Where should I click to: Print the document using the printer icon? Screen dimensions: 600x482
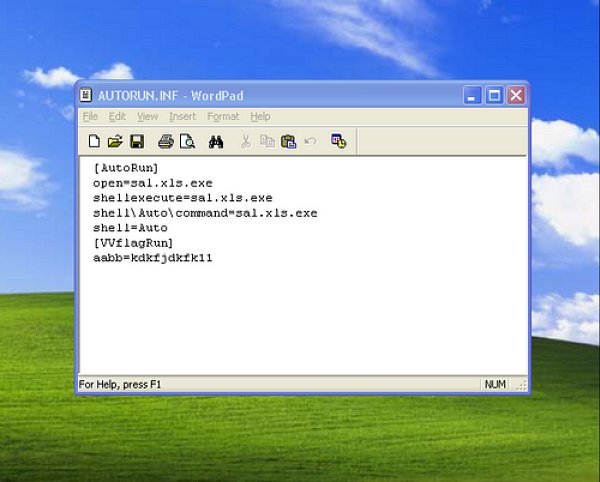click(x=166, y=142)
